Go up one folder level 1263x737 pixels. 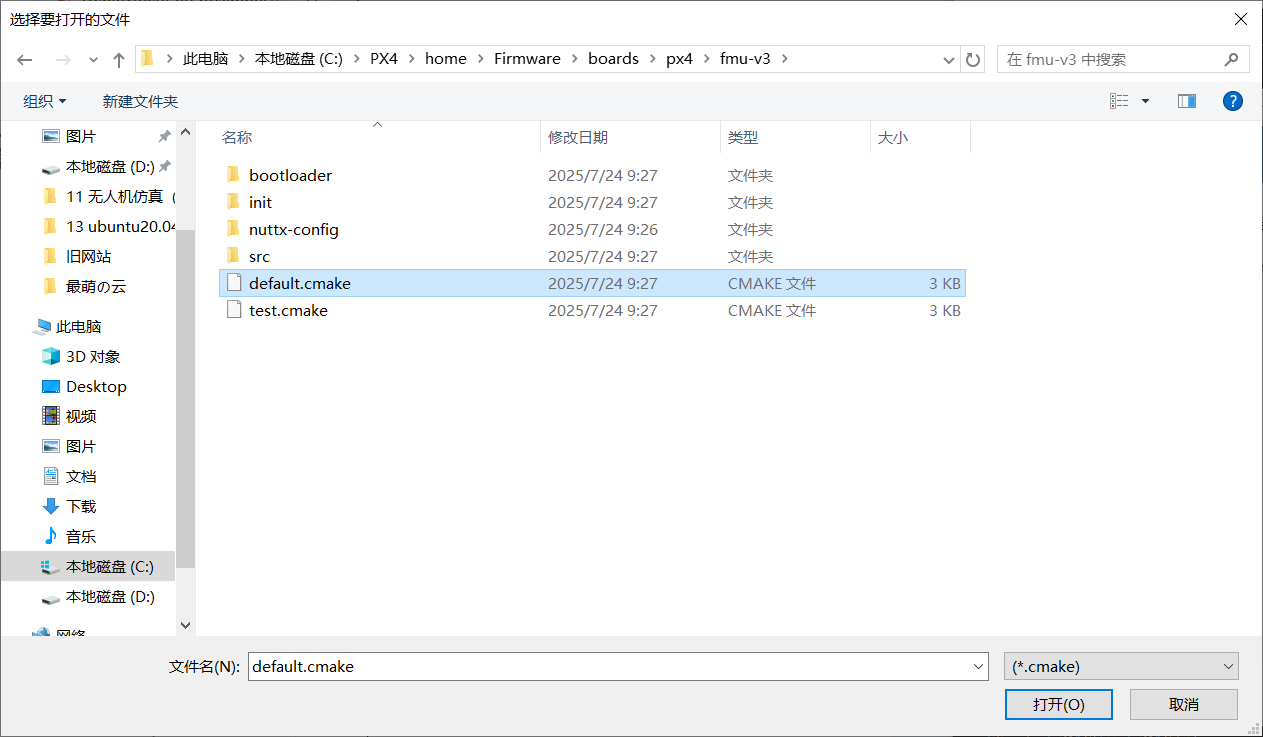click(119, 59)
